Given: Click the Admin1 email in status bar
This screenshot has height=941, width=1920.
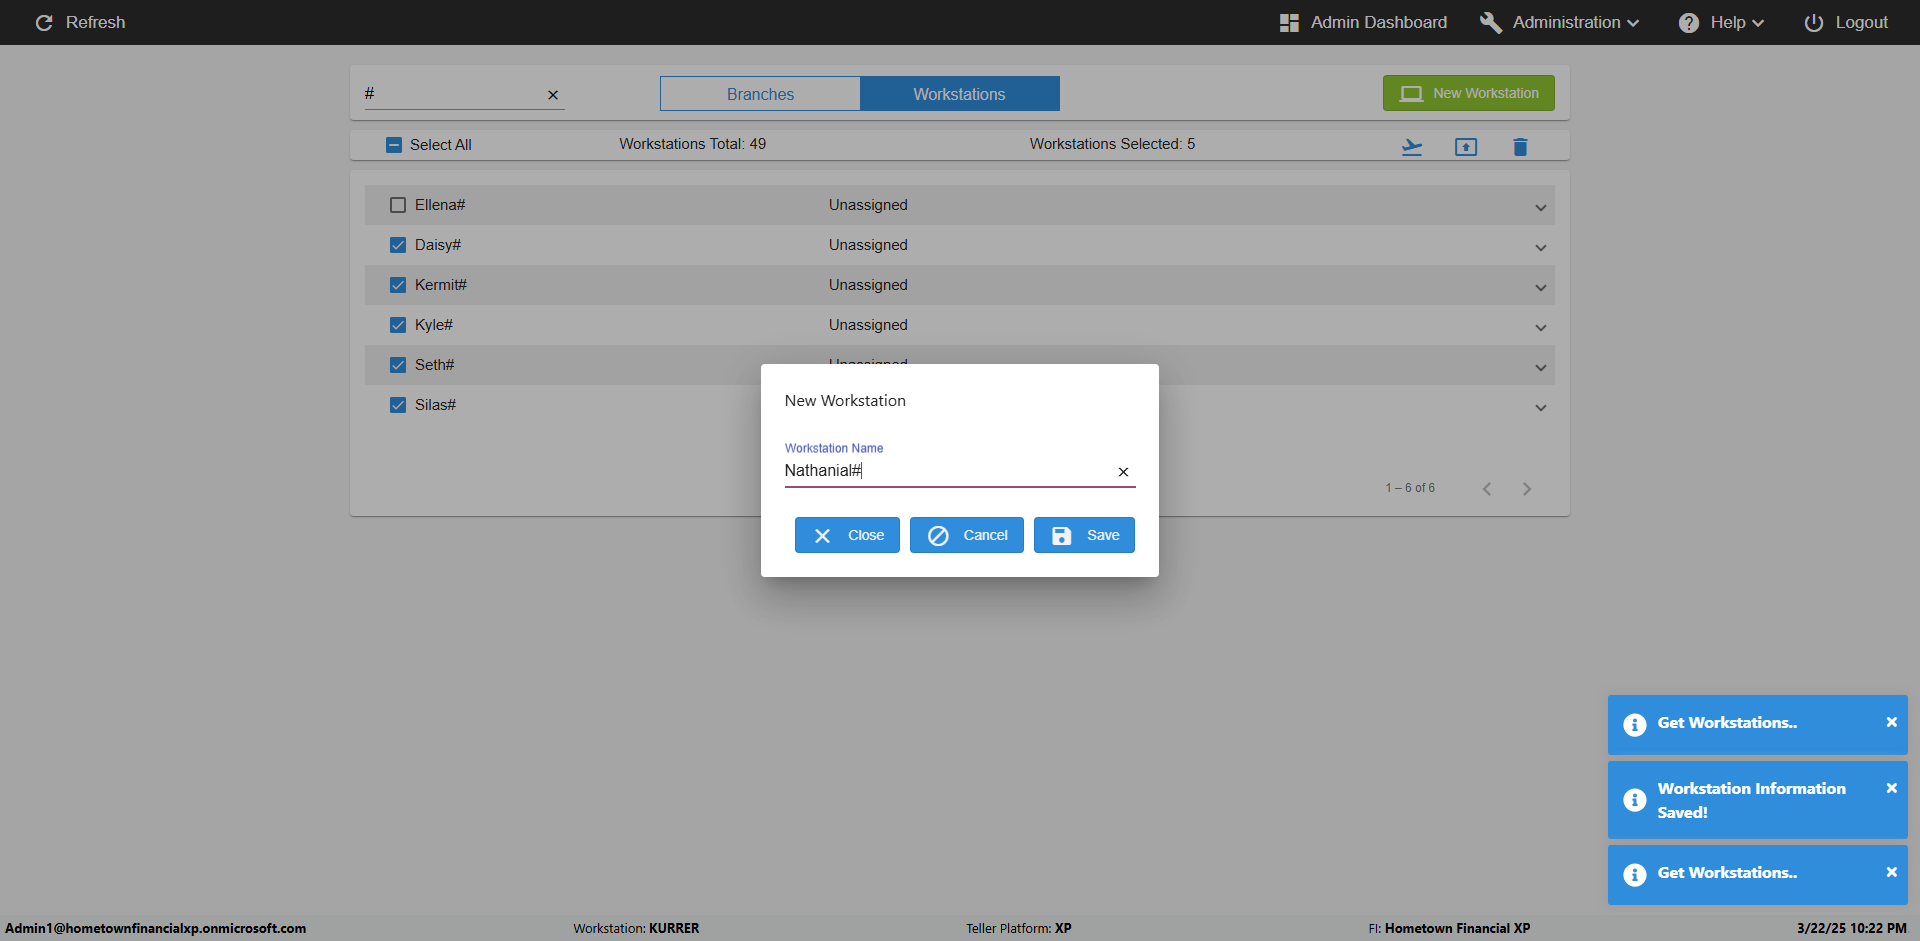Looking at the screenshot, I should point(156,928).
